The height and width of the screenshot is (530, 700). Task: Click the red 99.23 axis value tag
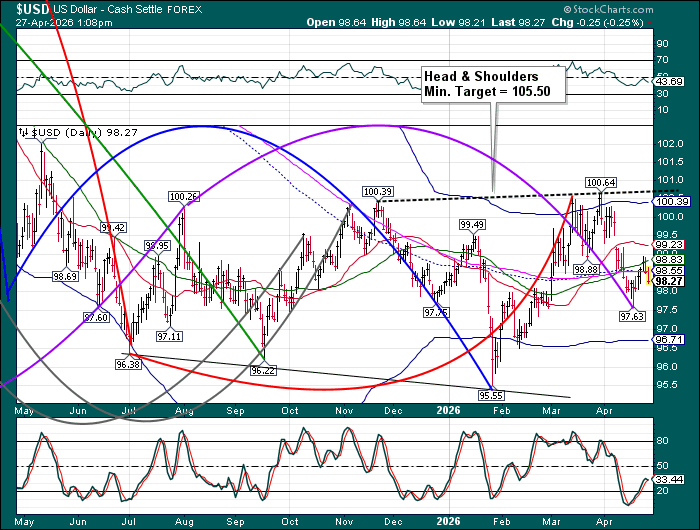click(x=667, y=244)
